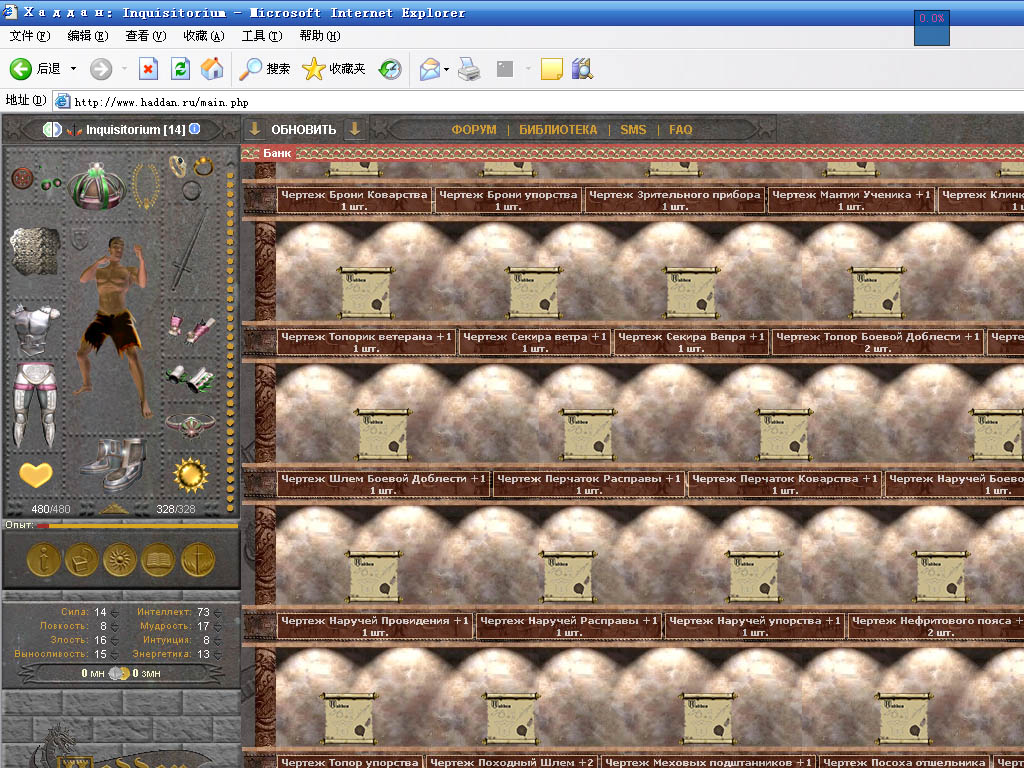This screenshot has width=1024, height=768.
Task: Open the ФОРУМ link
Action: coord(474,129)
